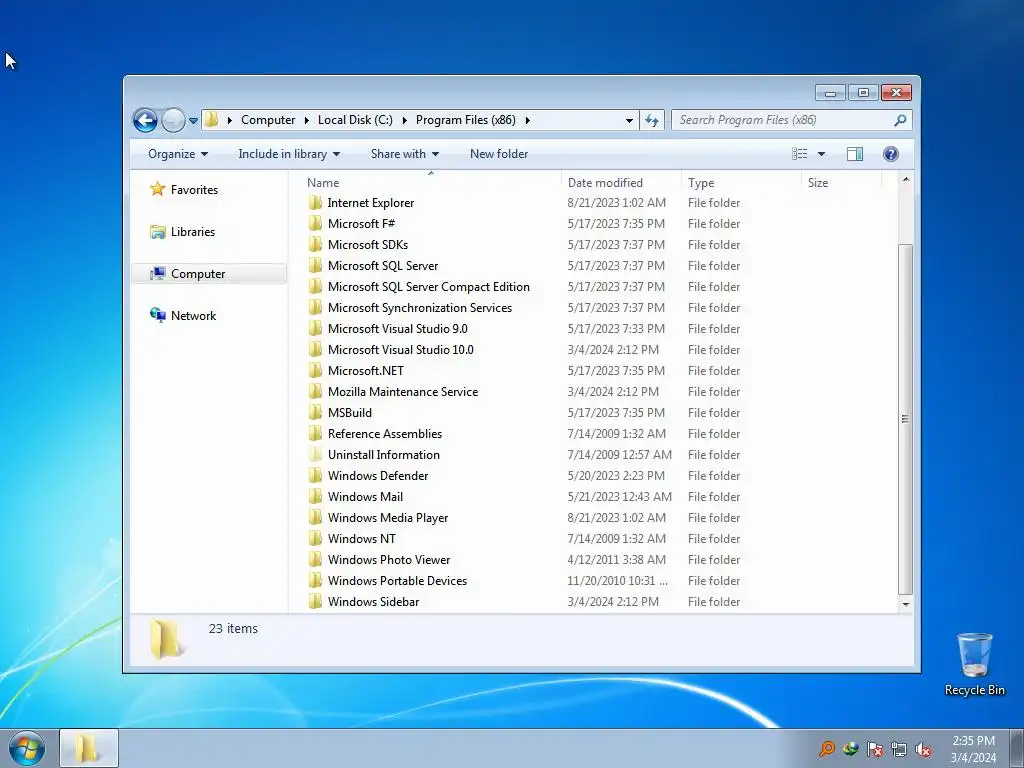This screenshot has height=768, width=1024.
Task: Click the search magnifier icon
Action: (x=900, y=120)
